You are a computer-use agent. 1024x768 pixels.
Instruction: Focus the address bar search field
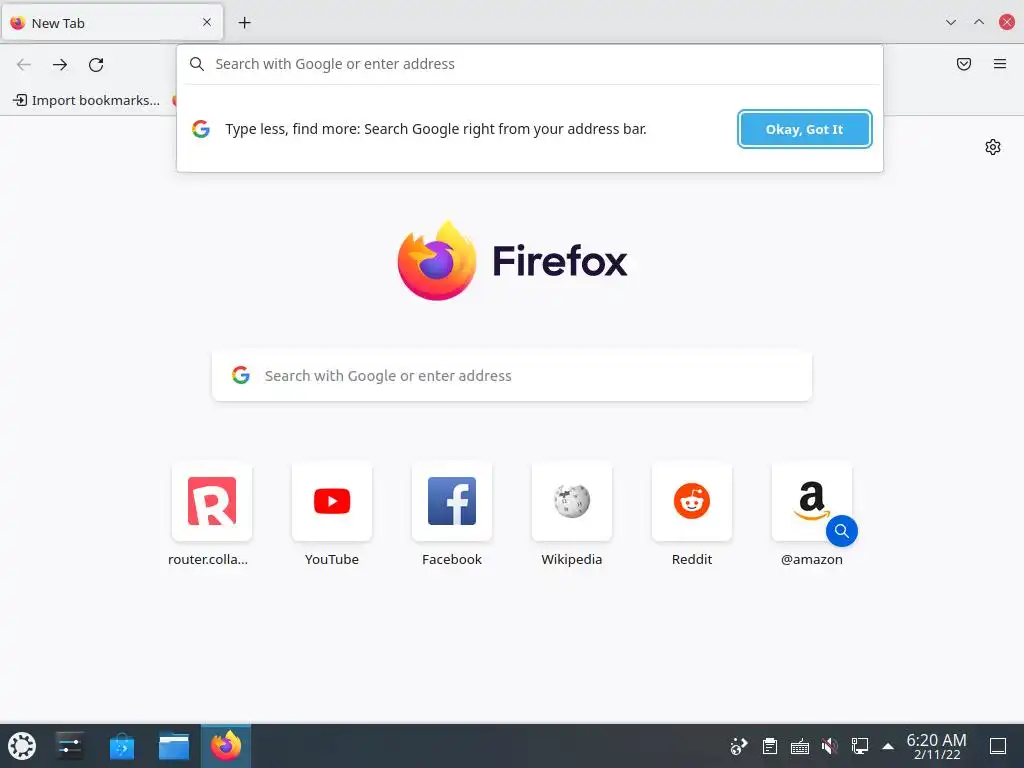coord(530,64)
